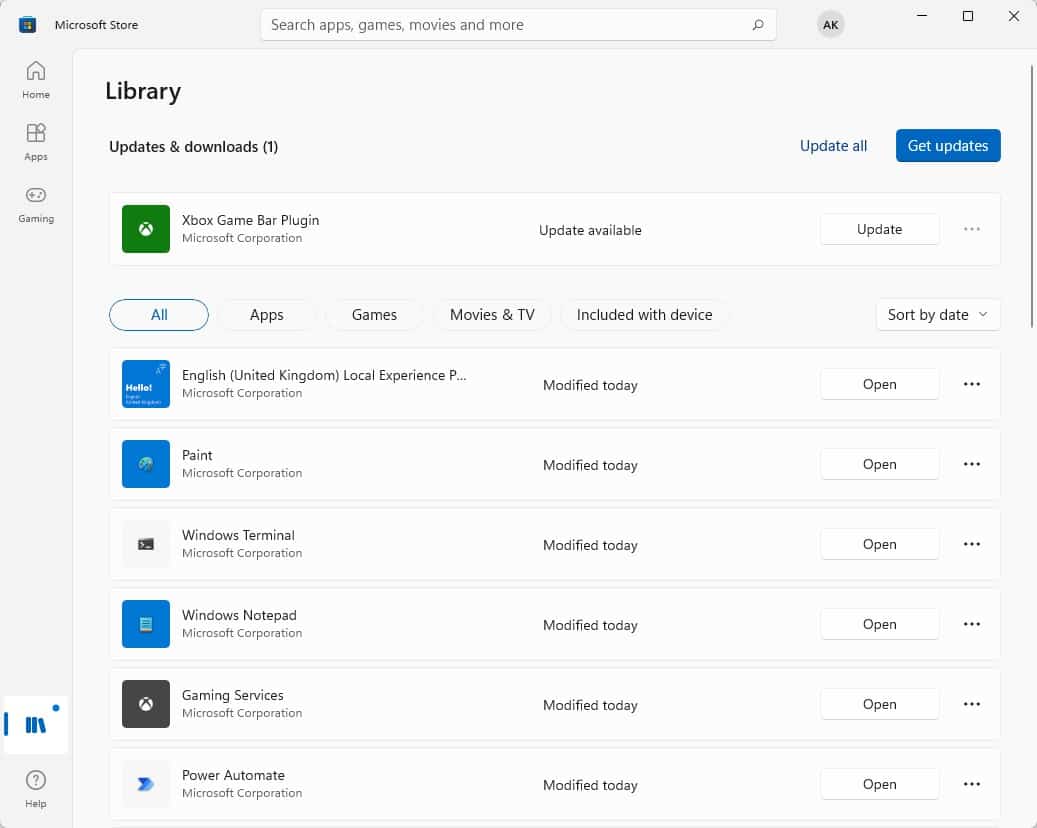Click the Power Automate app icon
Viewport: 1037px width, 828px height.
point(145,784)
